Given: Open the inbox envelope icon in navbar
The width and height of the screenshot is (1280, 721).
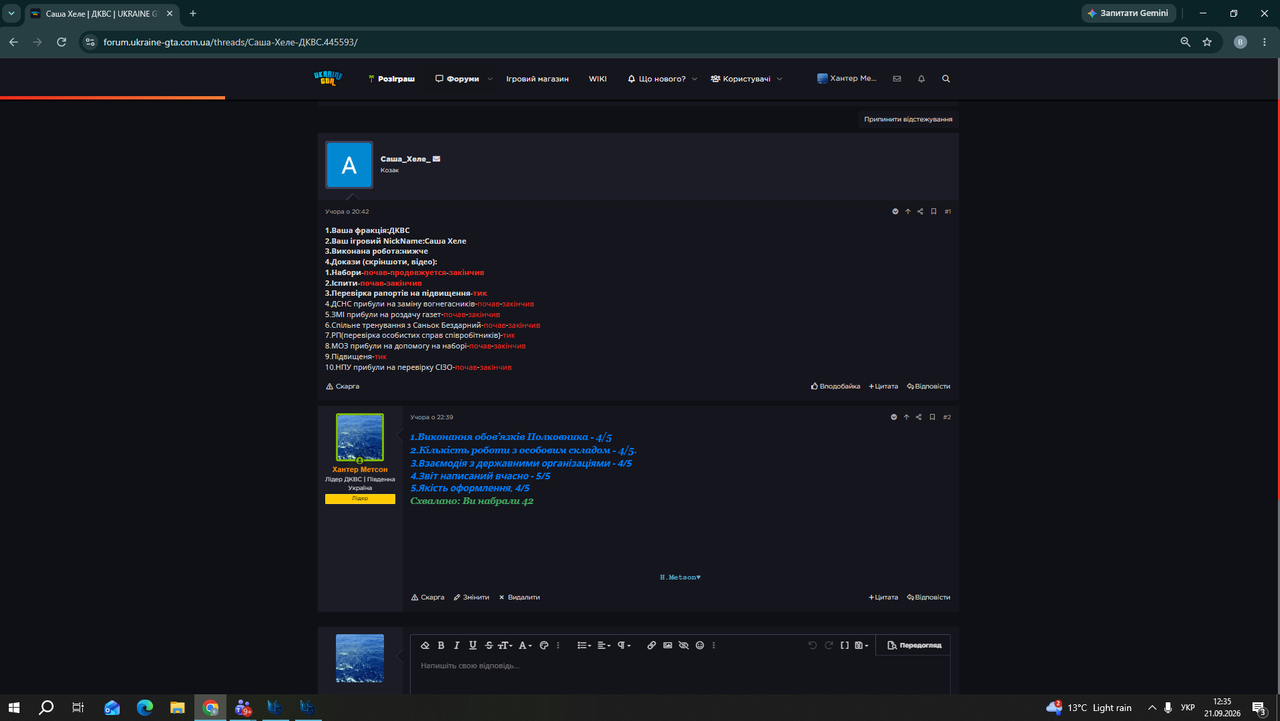Looking at the screenshot, I should pyautogui.click(x=897, y=78).
